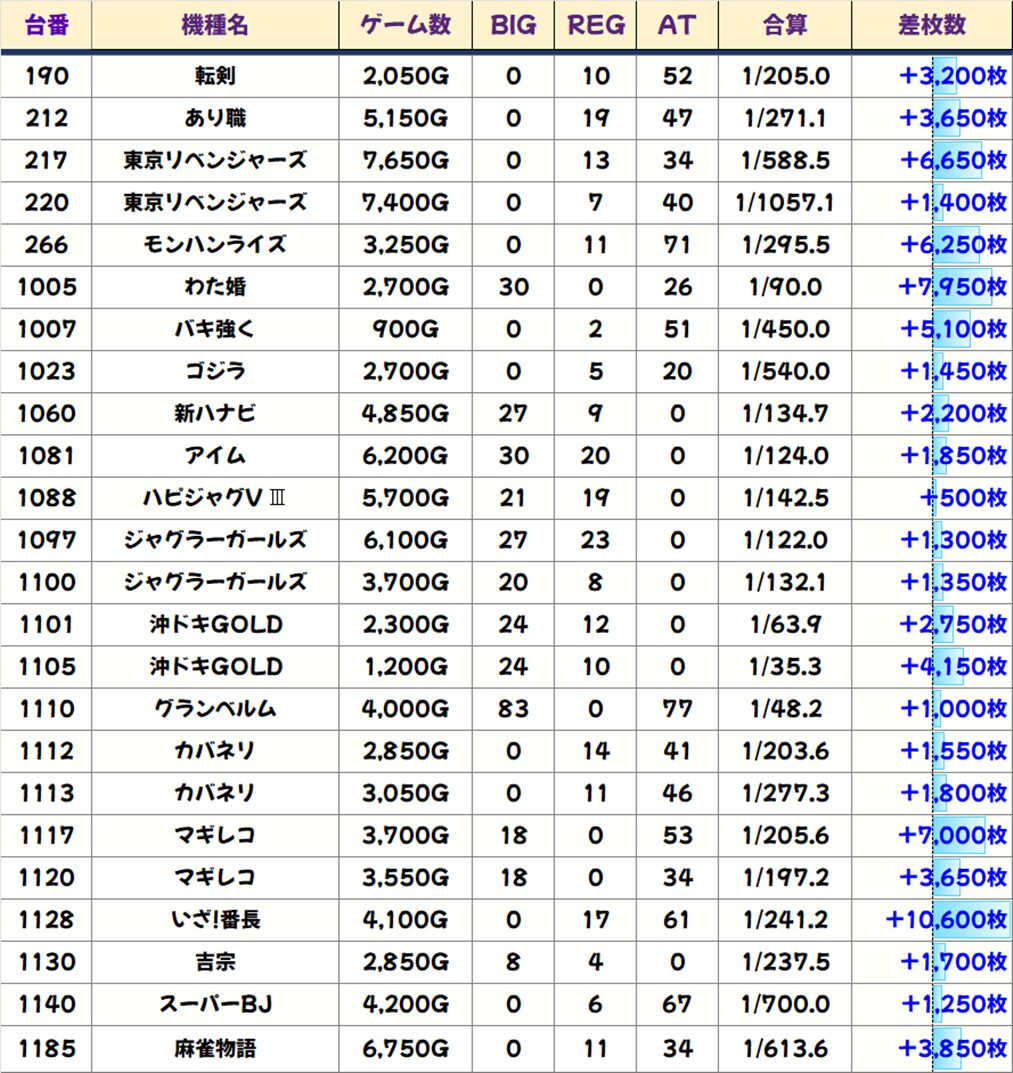Select the ゲーム数 column header
The width and height of the screenshot is (1013, 1073).
405,26
